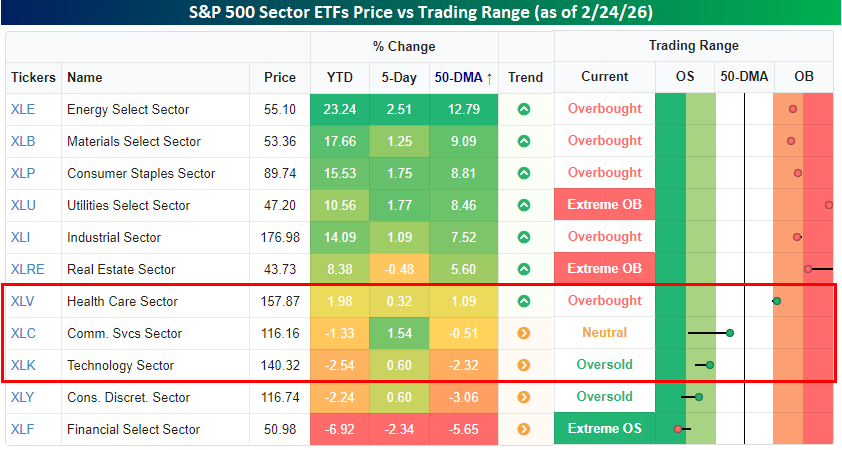Click the XLF sideways trend icon
The width and height of the screenshot is (842, 450).
tap(524, 429)
